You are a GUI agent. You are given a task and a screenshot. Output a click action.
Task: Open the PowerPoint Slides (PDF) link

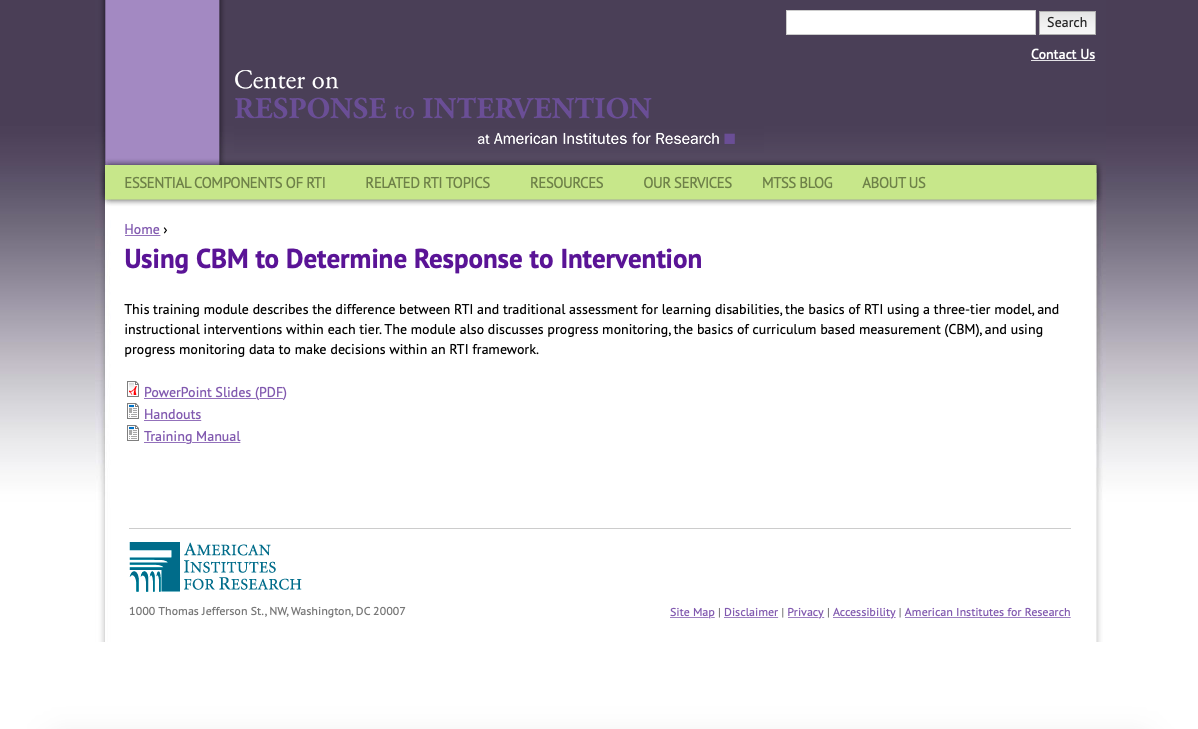(215, 392)
